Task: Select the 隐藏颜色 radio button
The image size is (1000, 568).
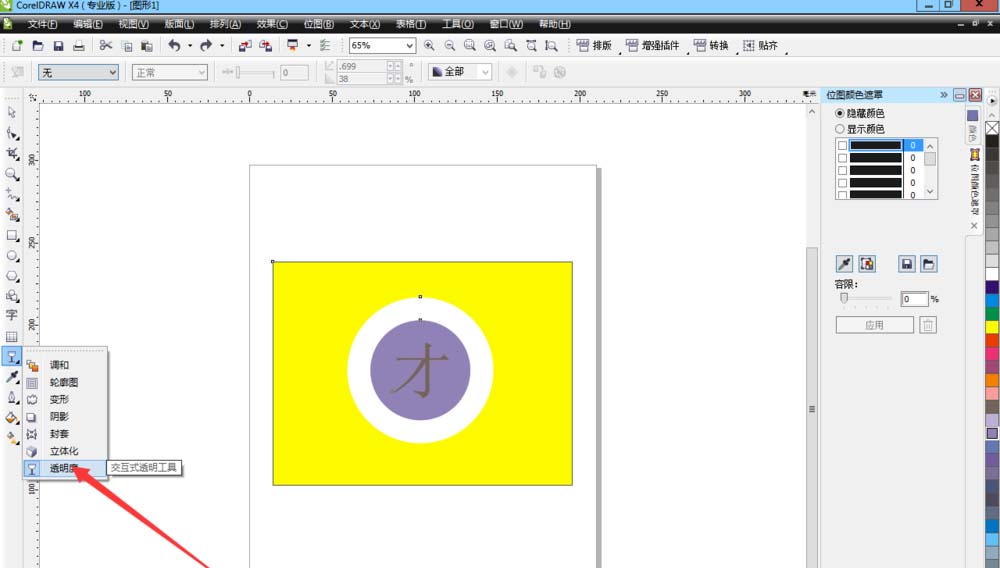Action: click(840, 114)
